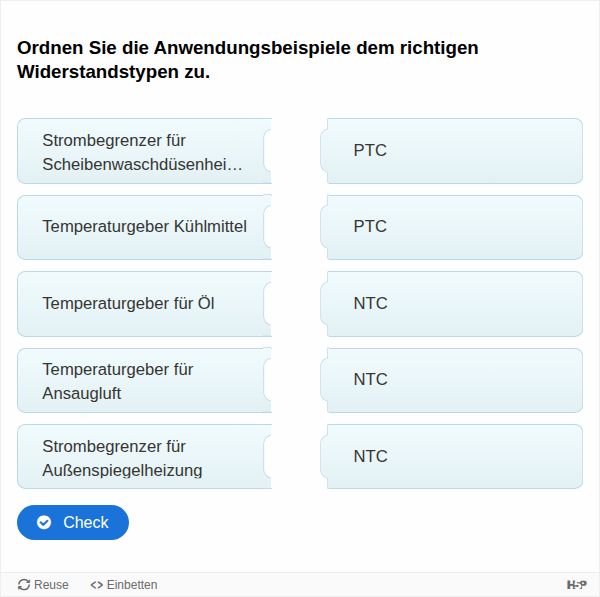Click the Check button
Viewport: 600px width, 597px height.
tap(73, 522)
